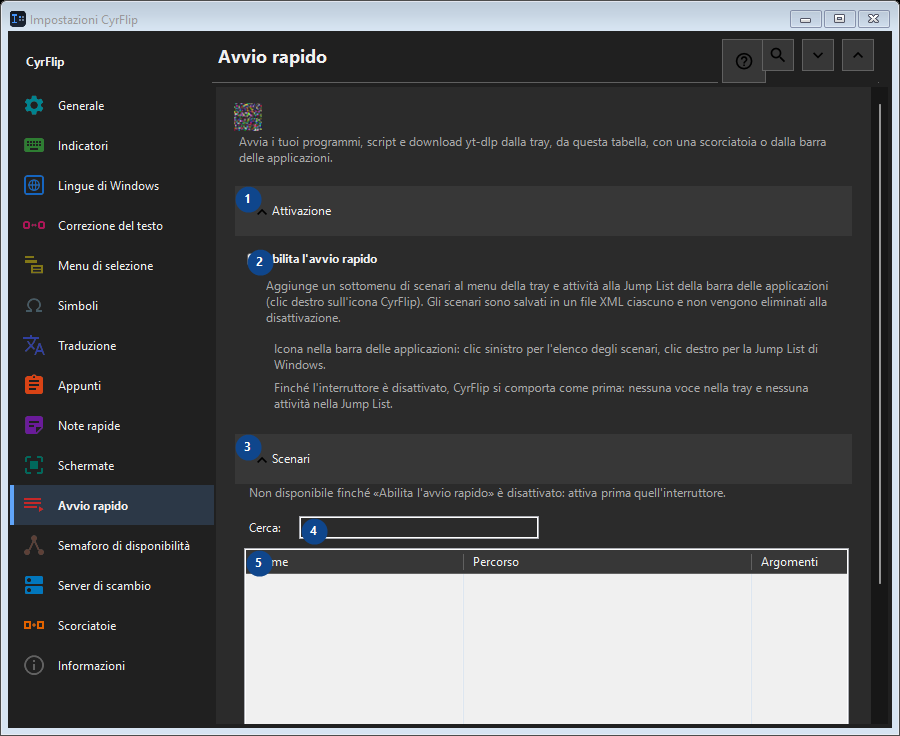Open Correzione del testo icon

(34, 226)
